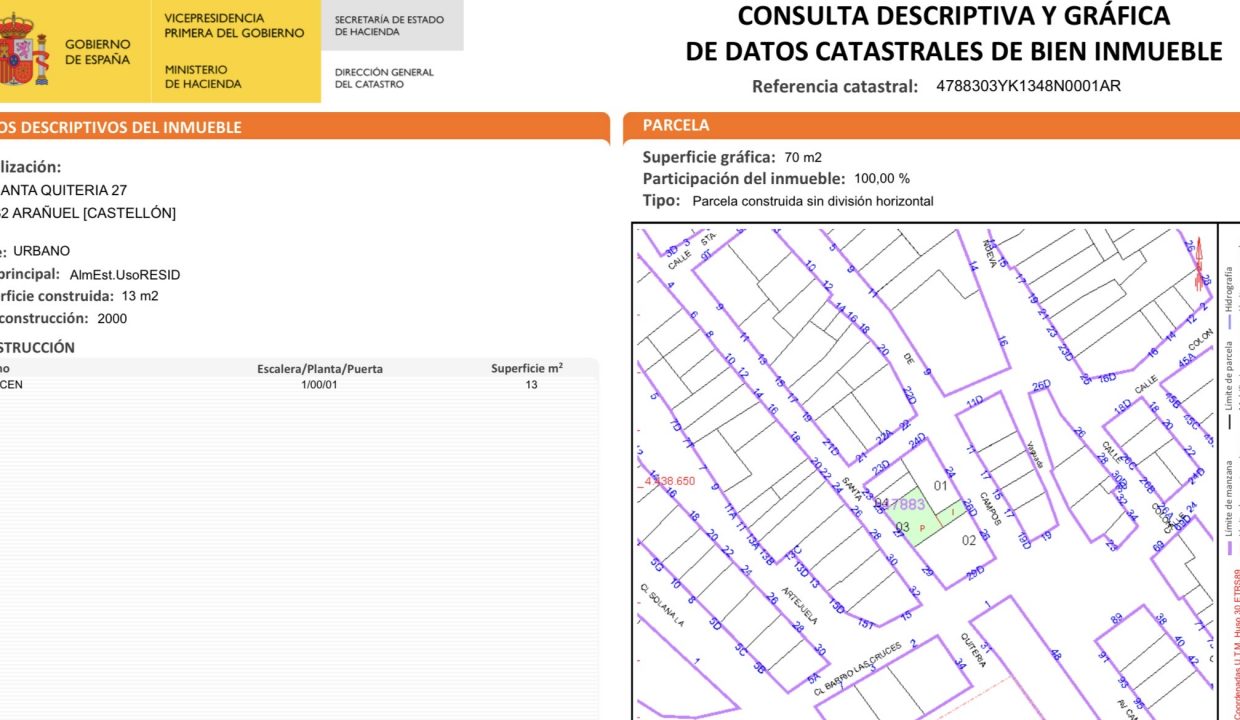Click the SANTA QUITERIA street label on map
Image resolution: width=1240 pixels, height=720 pixels.
pos(850,490)
